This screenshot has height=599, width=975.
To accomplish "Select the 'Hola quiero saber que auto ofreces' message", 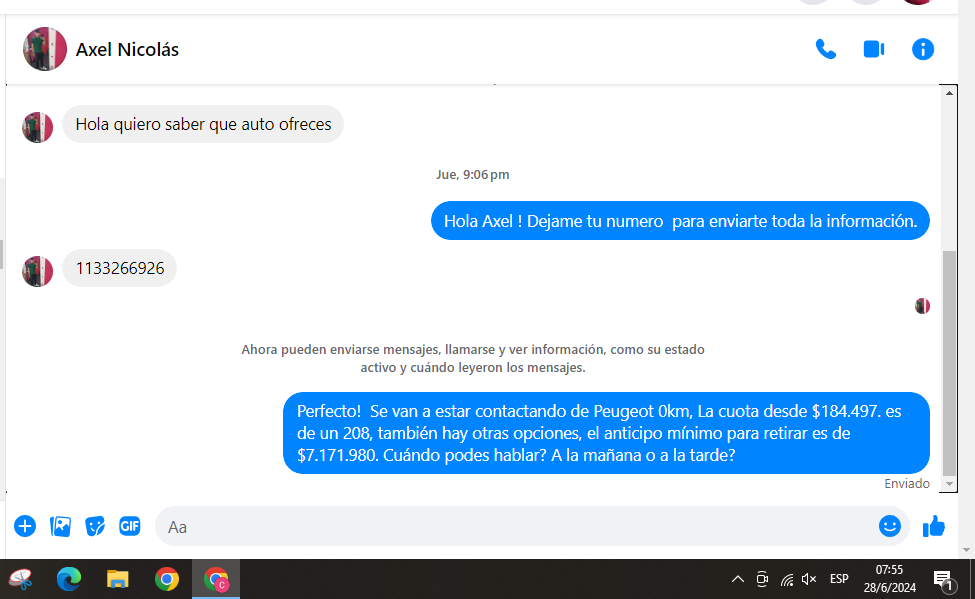I will pyautogui.click(x=203, y=124).
